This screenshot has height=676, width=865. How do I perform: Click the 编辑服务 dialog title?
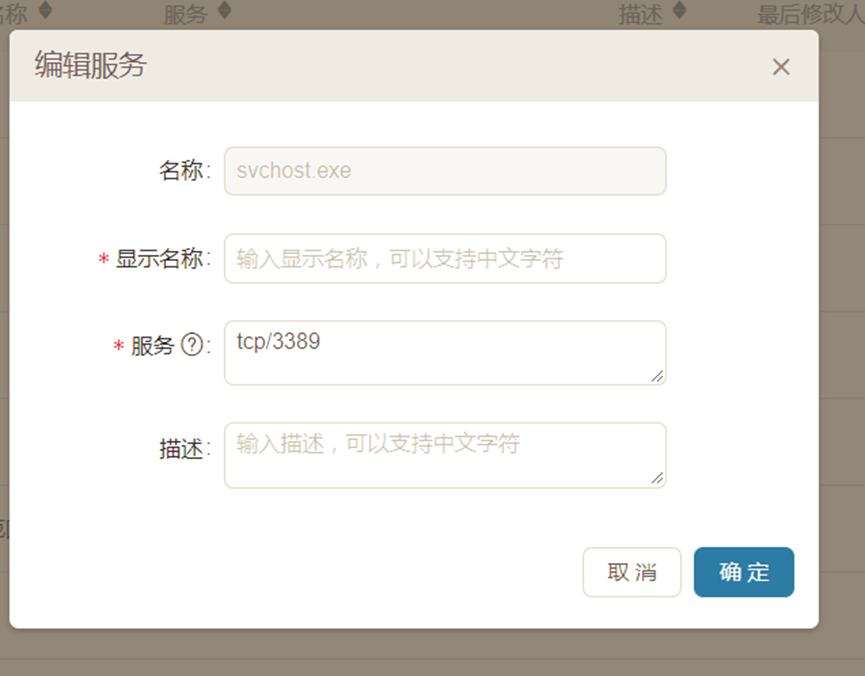pos(91,66)
